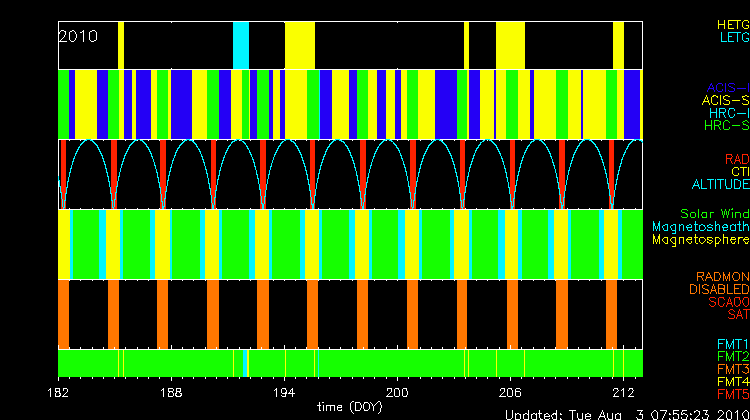Click the 2010 year label
This screenshot has width=750, height=420.
(78, 36)
